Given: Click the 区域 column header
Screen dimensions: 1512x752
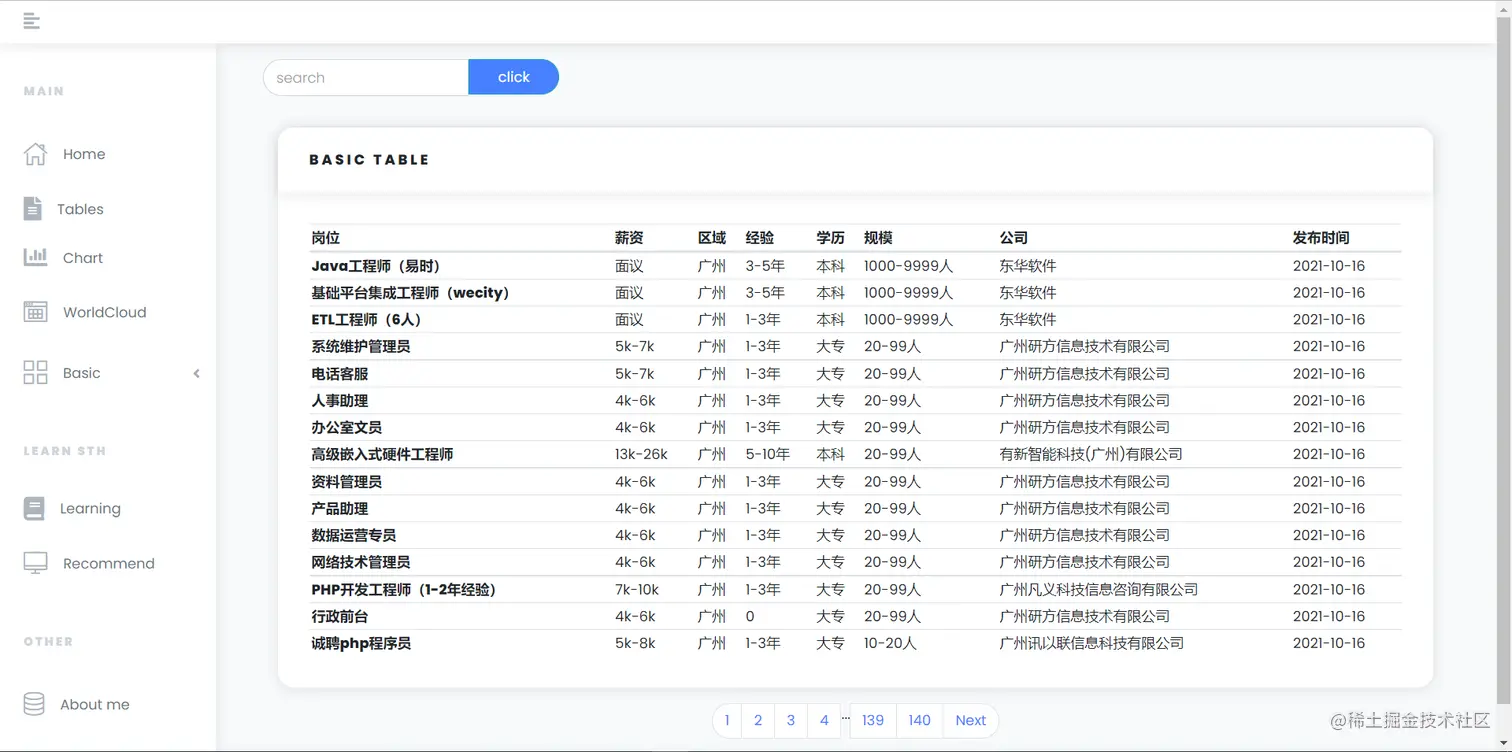Looking at the screenshot, I should pos(712,238).
